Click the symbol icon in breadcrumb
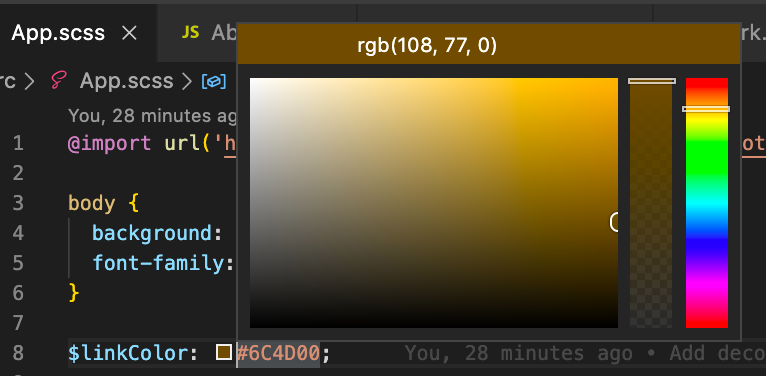 [x=213, y=82]
